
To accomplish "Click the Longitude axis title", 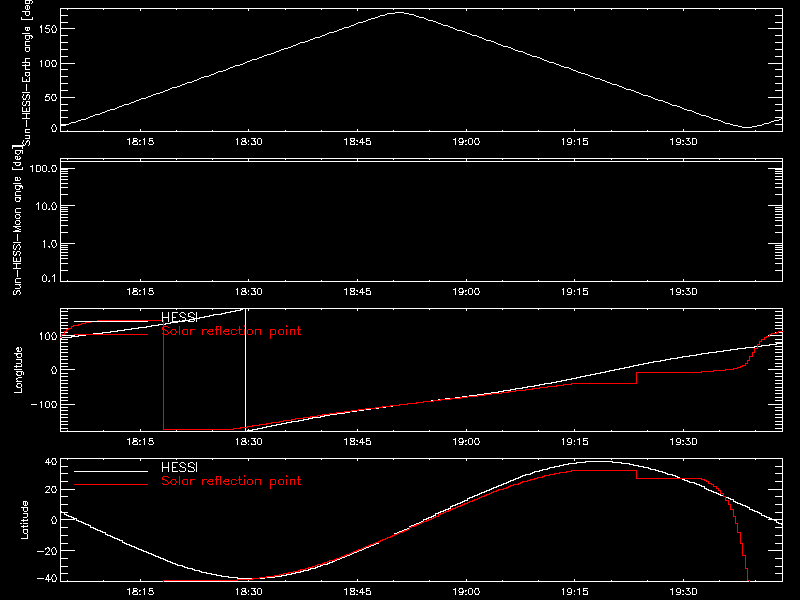I will point(18,370).
